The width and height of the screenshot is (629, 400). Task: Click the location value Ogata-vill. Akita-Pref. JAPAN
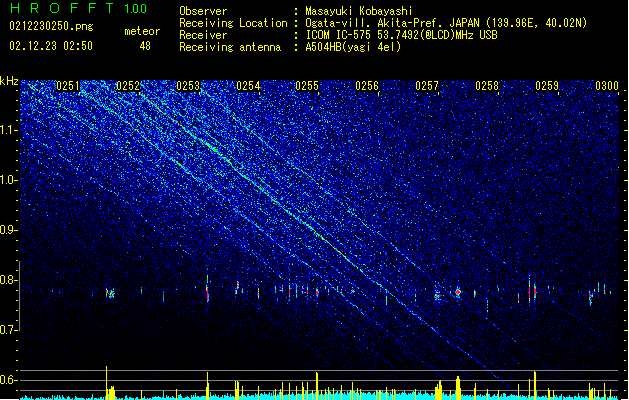point(392,23)
